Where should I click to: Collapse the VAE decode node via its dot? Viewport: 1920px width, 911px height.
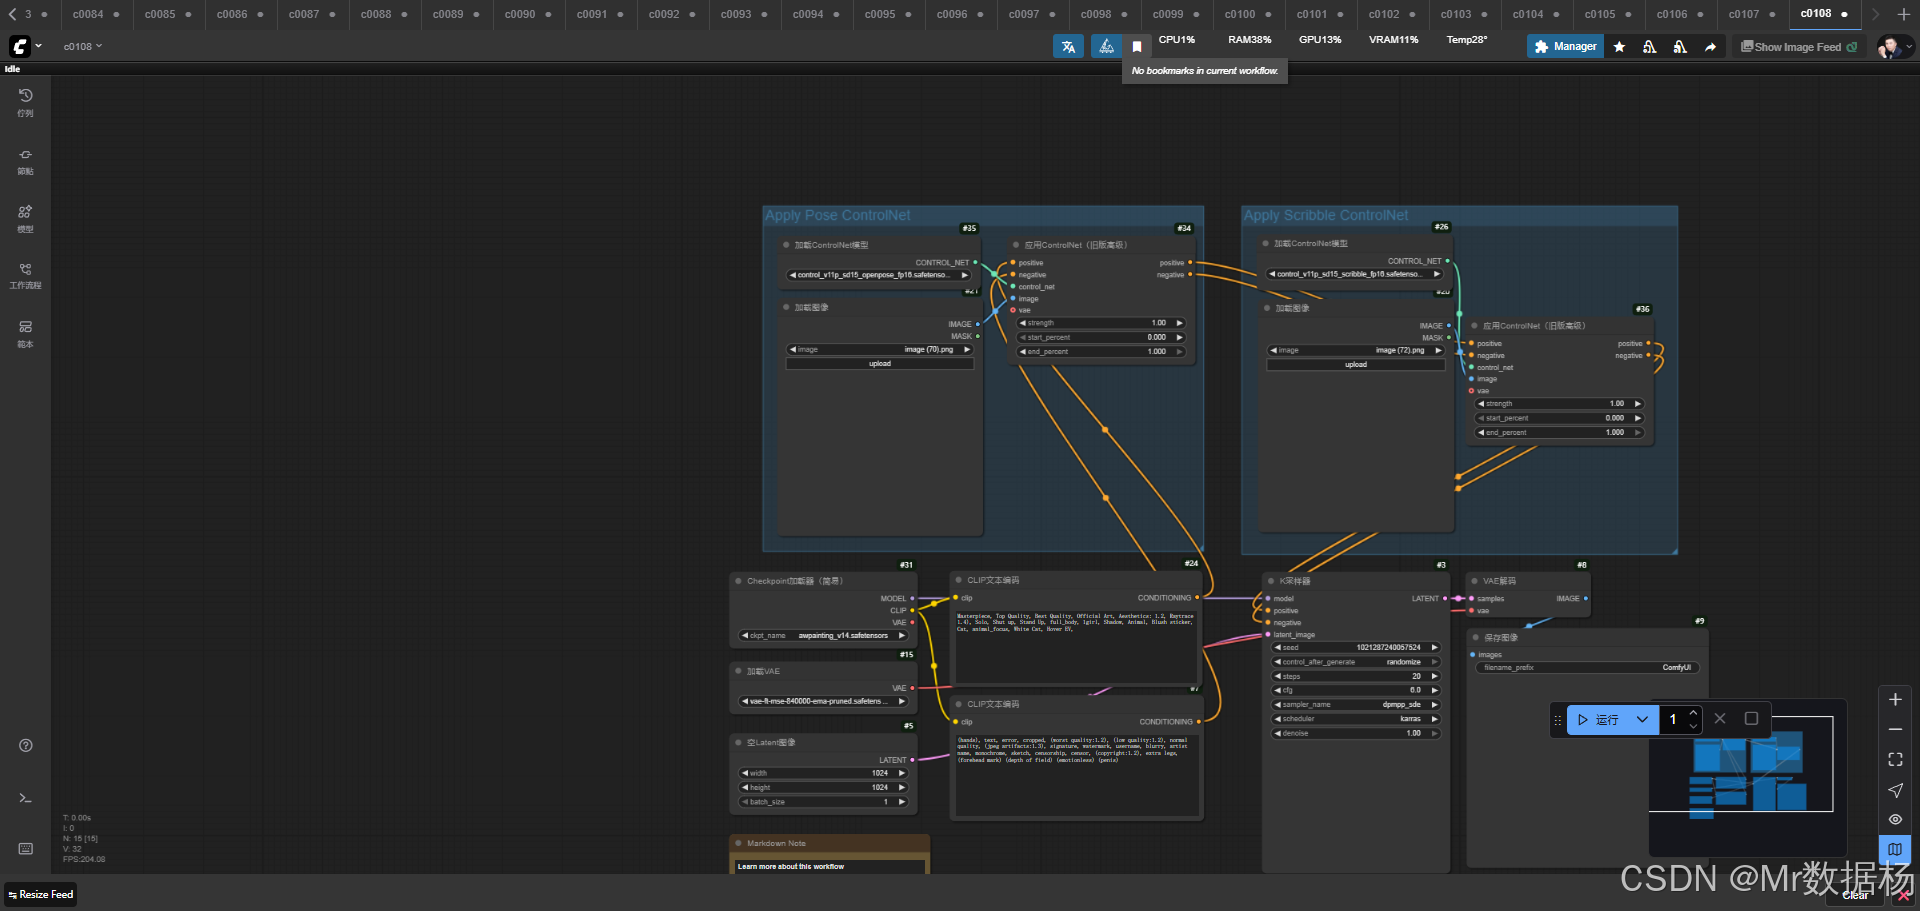[x=1474, y=581]
